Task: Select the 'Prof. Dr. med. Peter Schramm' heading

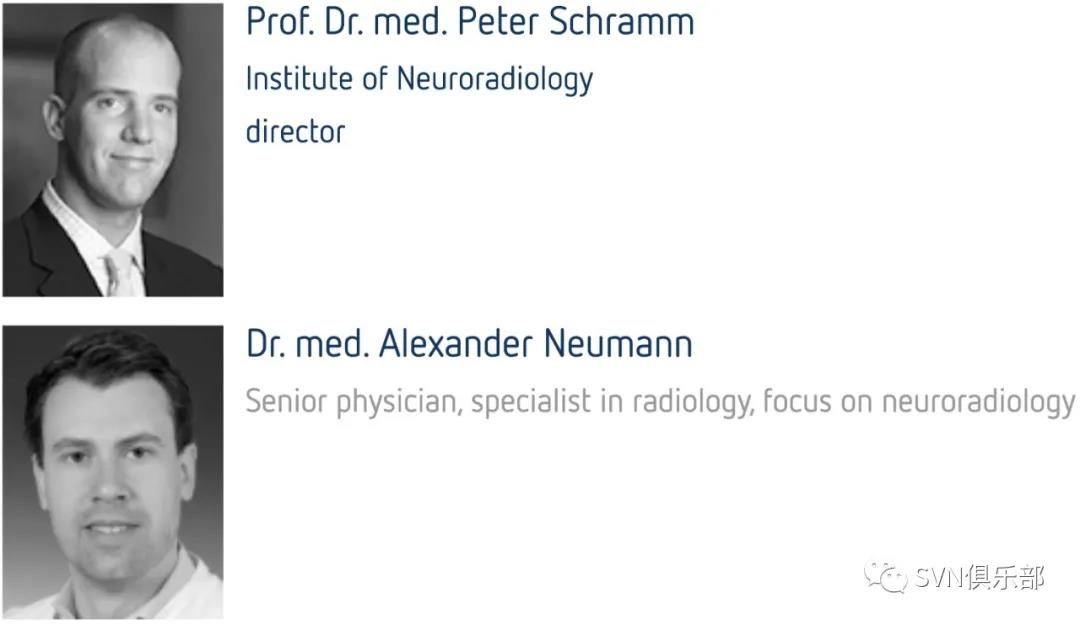Action: point(470,21)
